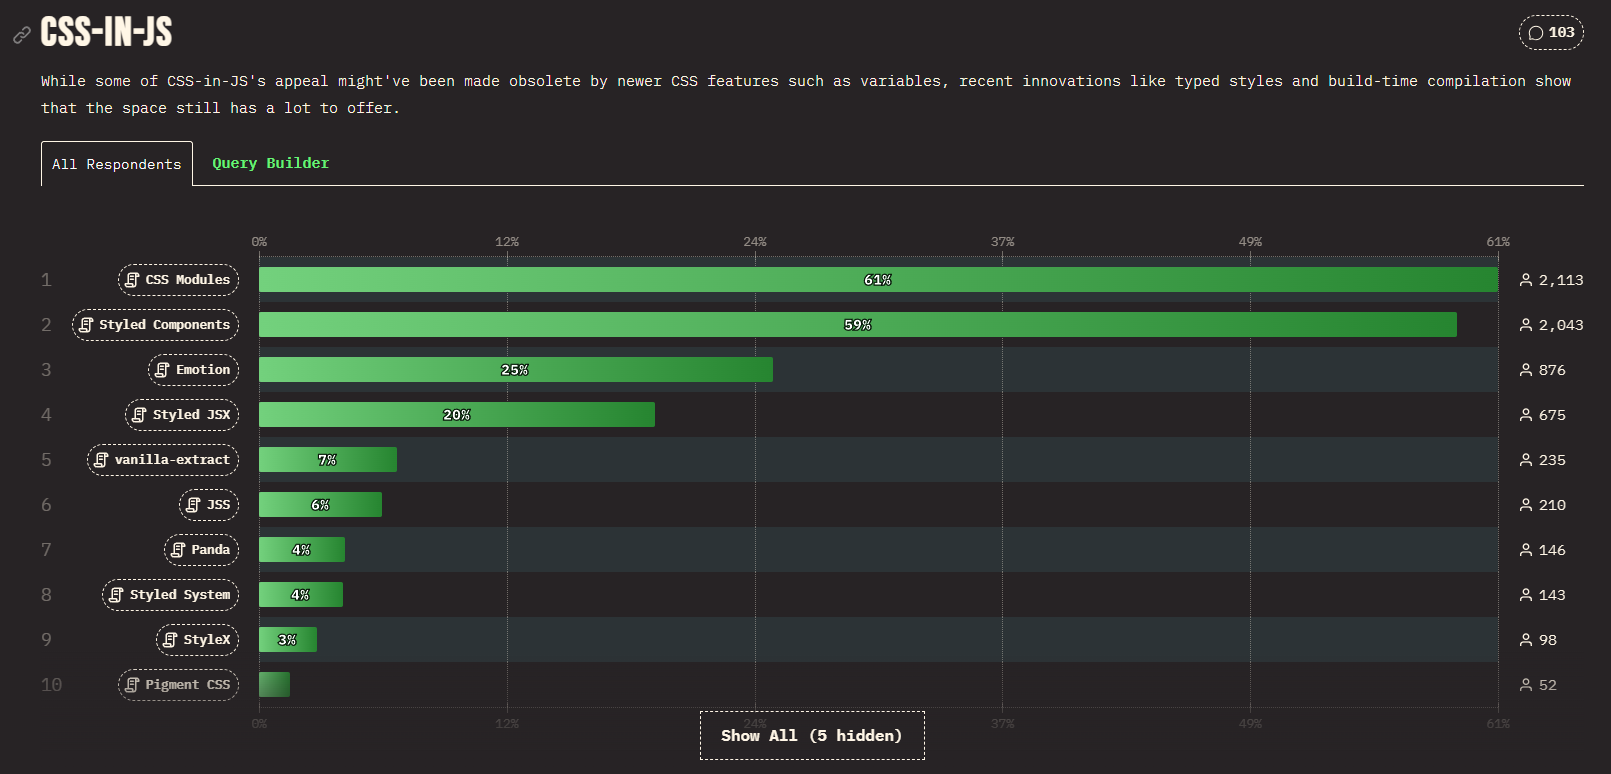Click the note icon in Styled System label
Screen dimensions: 1611x774
(x=116, y=595)
